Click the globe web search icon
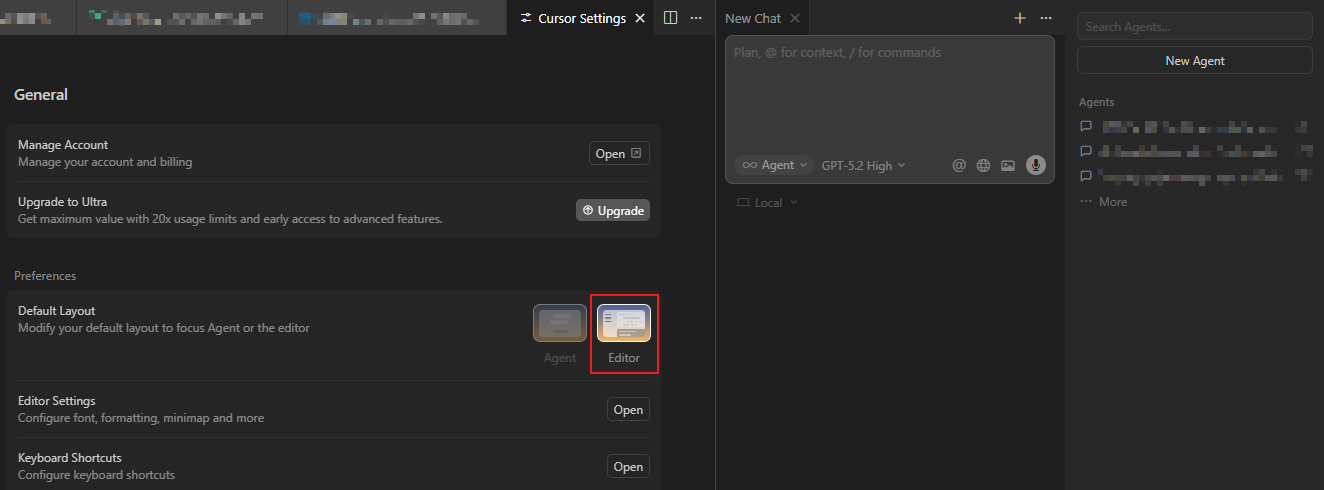 983,165
